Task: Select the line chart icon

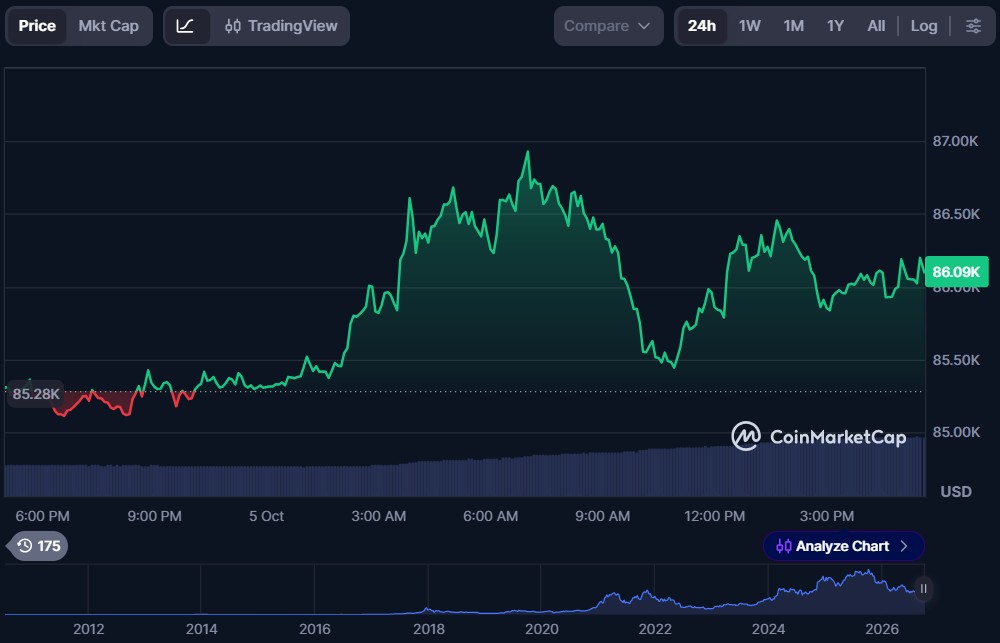Action: pyautogui.click(x=186, y=26)
